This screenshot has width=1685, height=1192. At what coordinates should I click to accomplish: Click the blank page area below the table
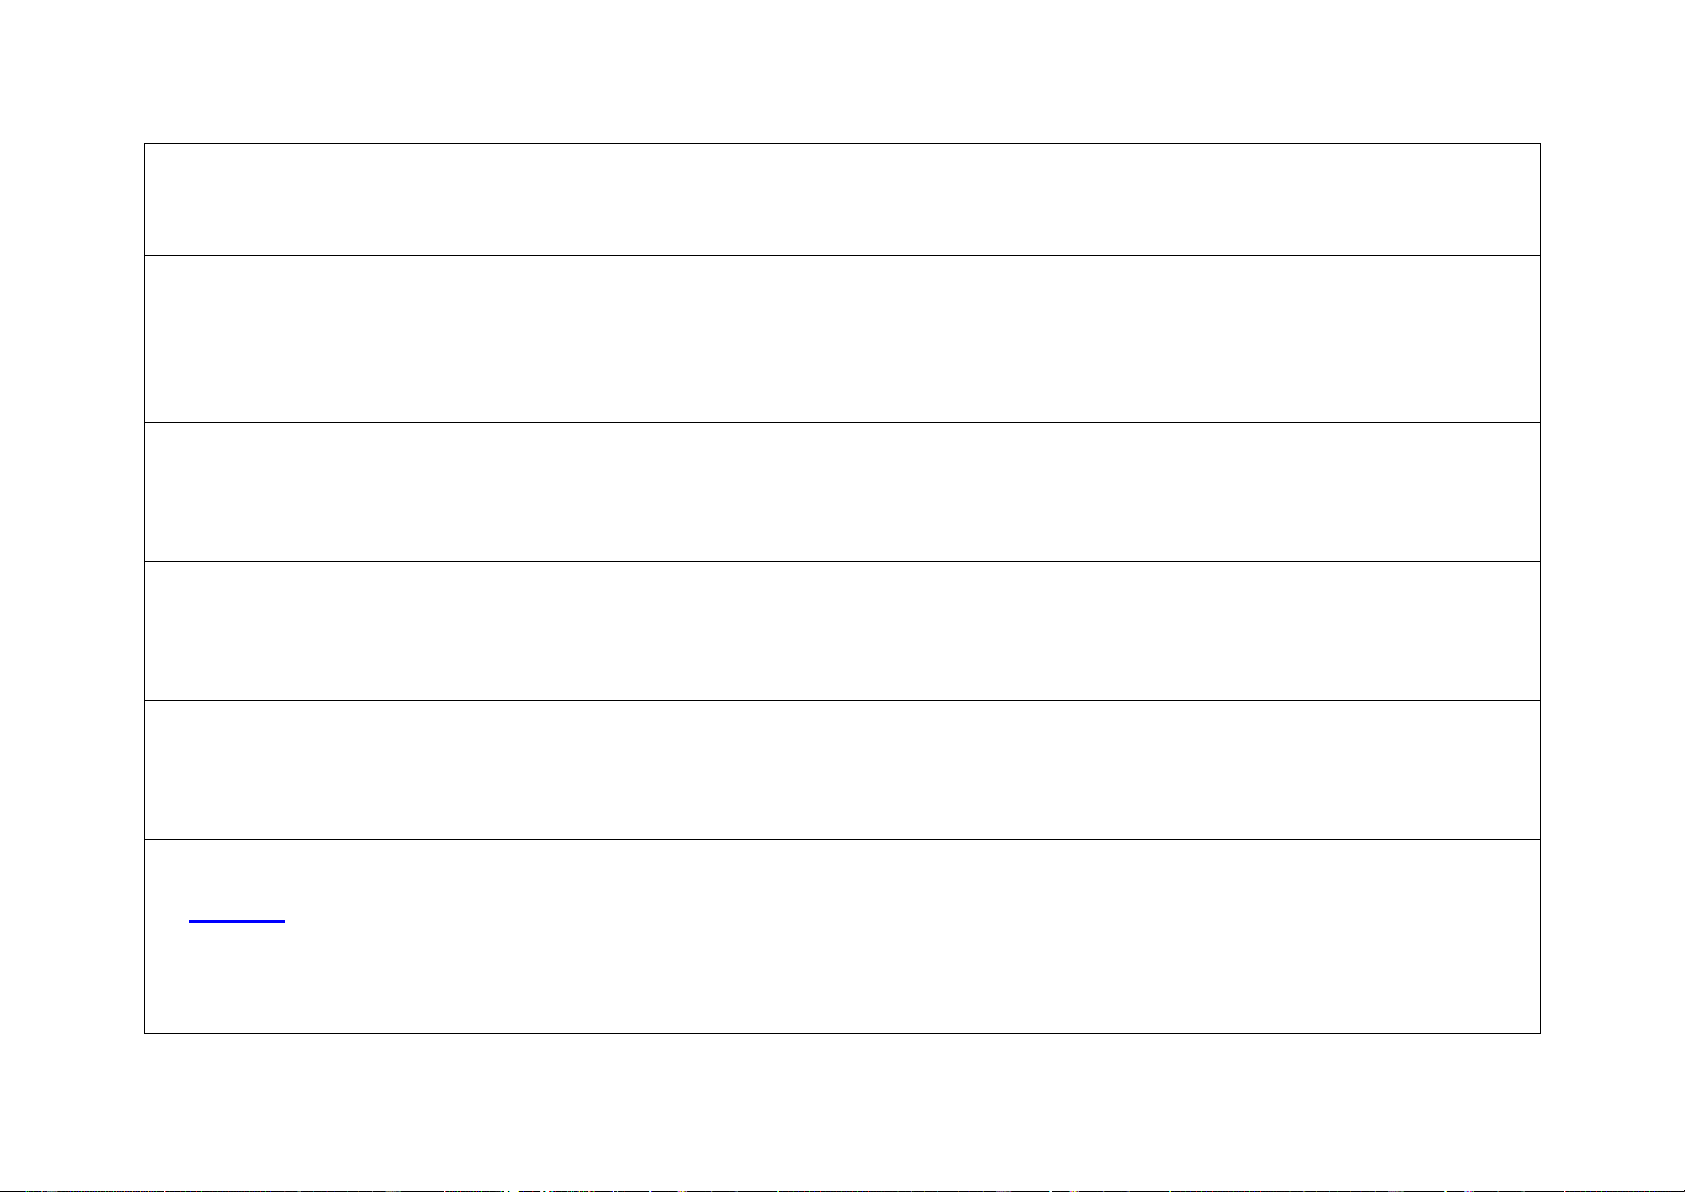(842, 1110)
